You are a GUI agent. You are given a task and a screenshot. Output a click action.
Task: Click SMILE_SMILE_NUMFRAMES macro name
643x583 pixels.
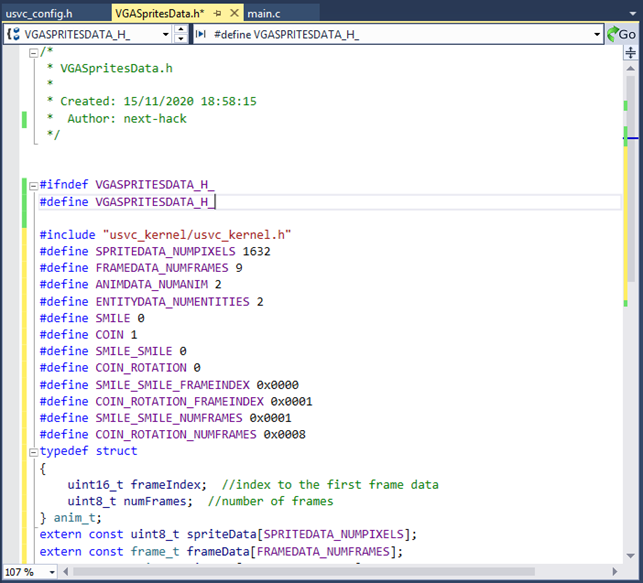click(x=169, y=418)
